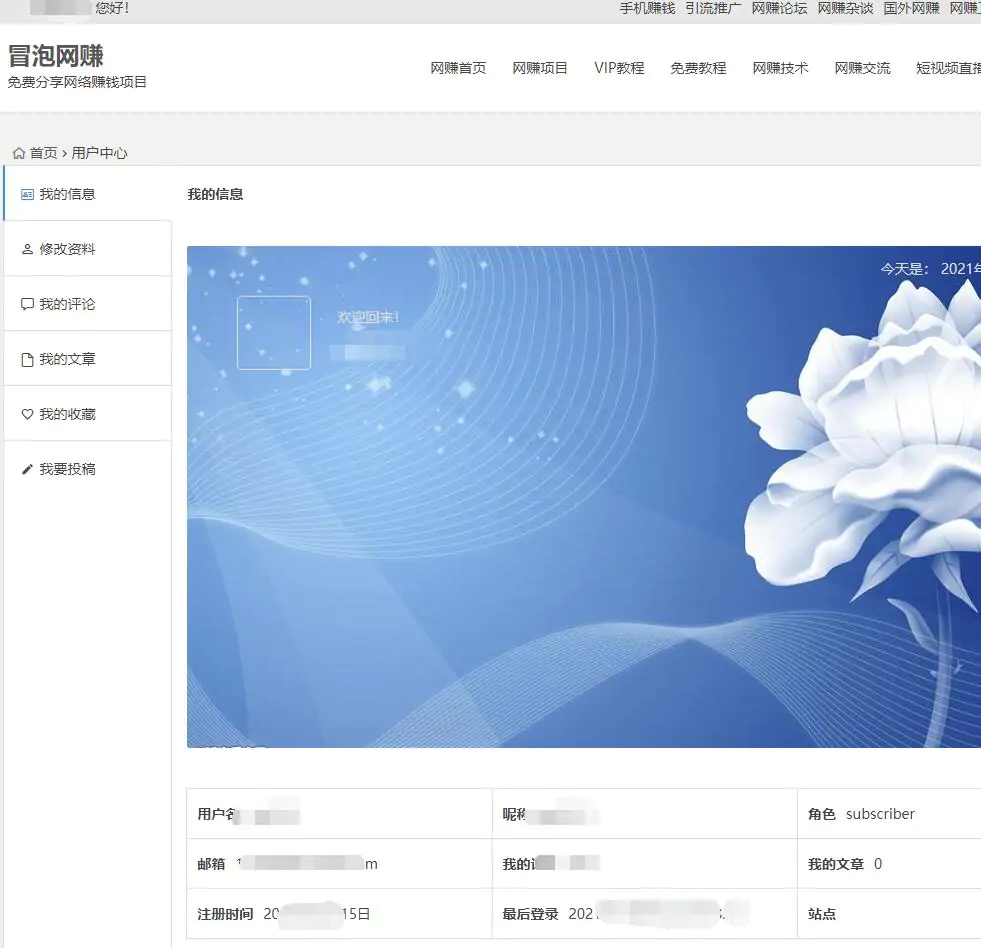This screenshot has width=981, height=948.
Task: Click the 角色 subscriber cell
Action: click(889, 814)
